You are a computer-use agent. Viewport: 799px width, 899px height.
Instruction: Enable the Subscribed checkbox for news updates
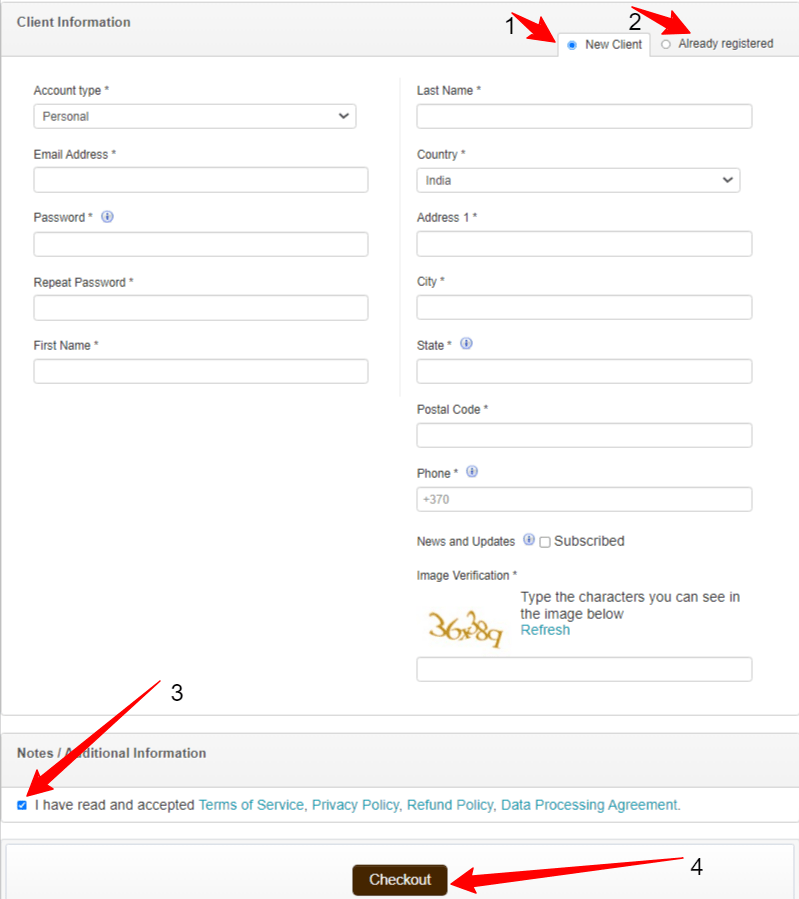[x=544, y=541]
